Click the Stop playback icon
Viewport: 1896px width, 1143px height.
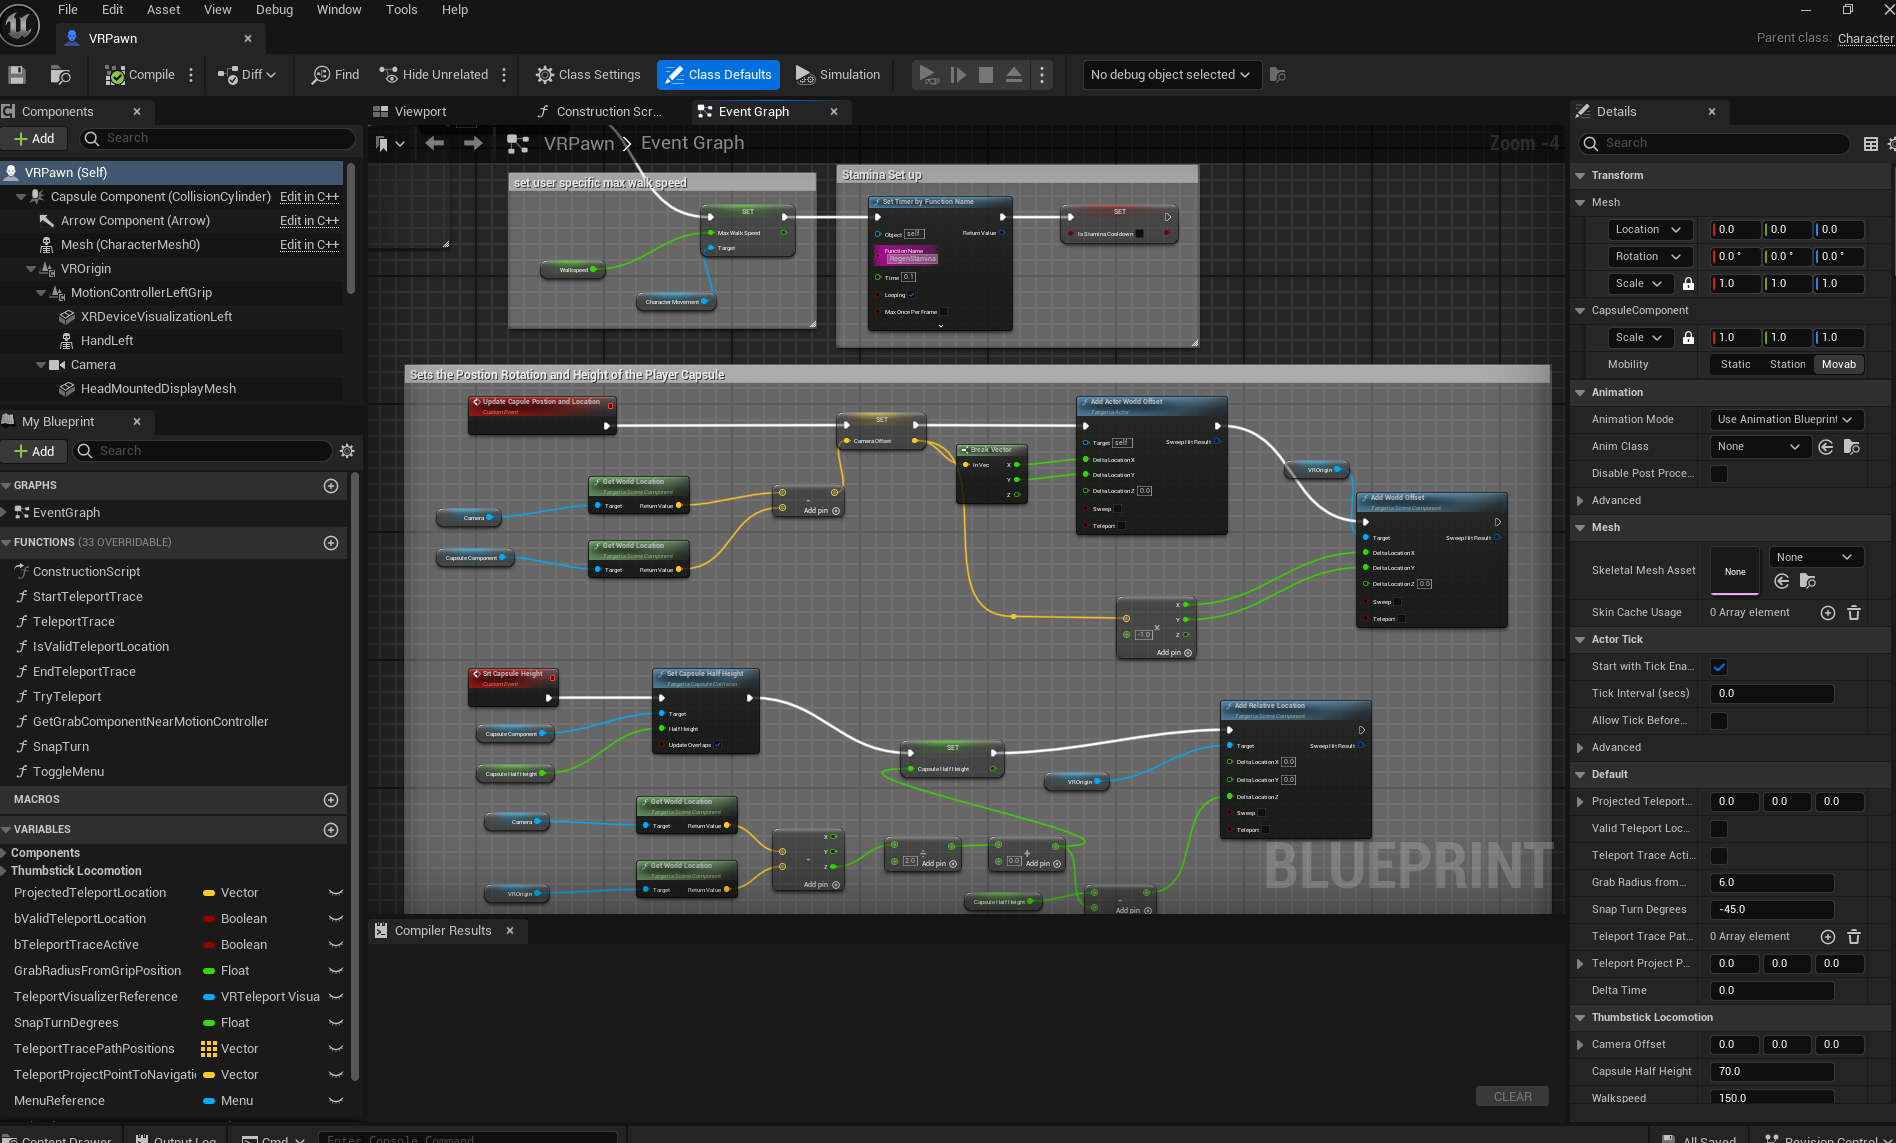coord(986,75)
